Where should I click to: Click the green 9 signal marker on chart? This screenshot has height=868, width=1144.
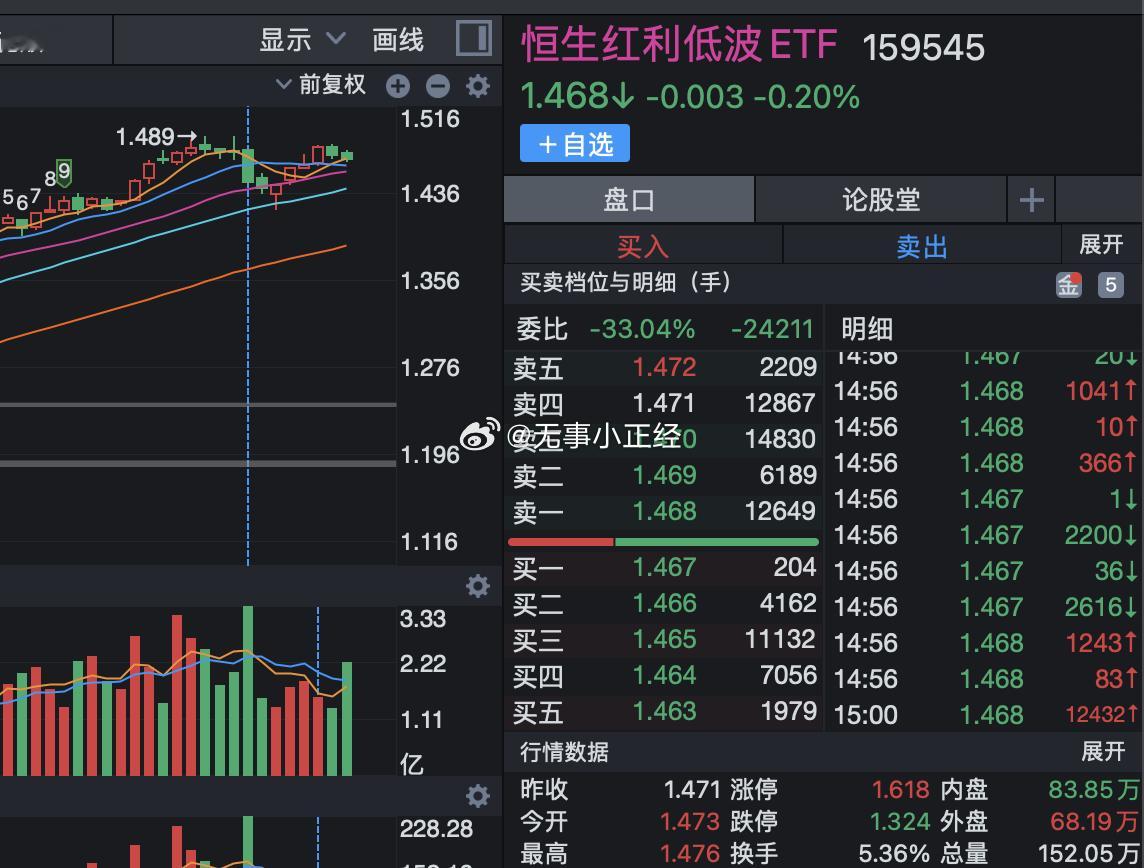coord(64,172)
